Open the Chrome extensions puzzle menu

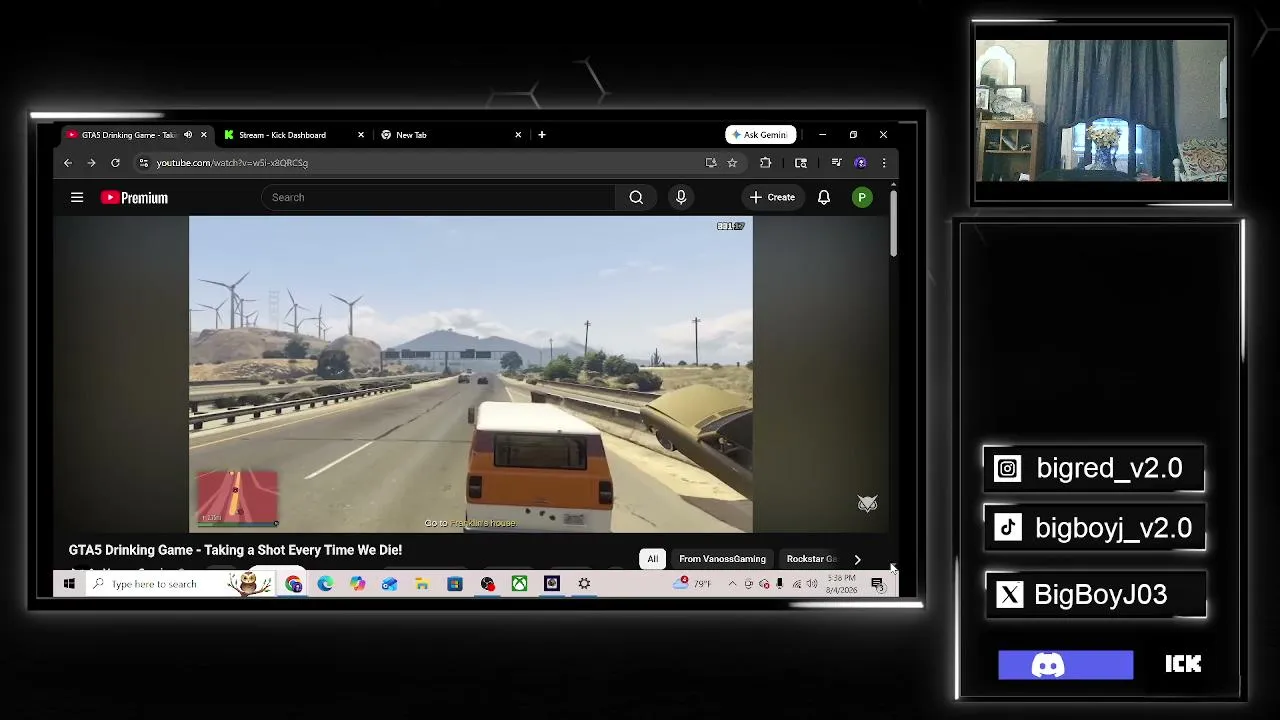point(766,163)
